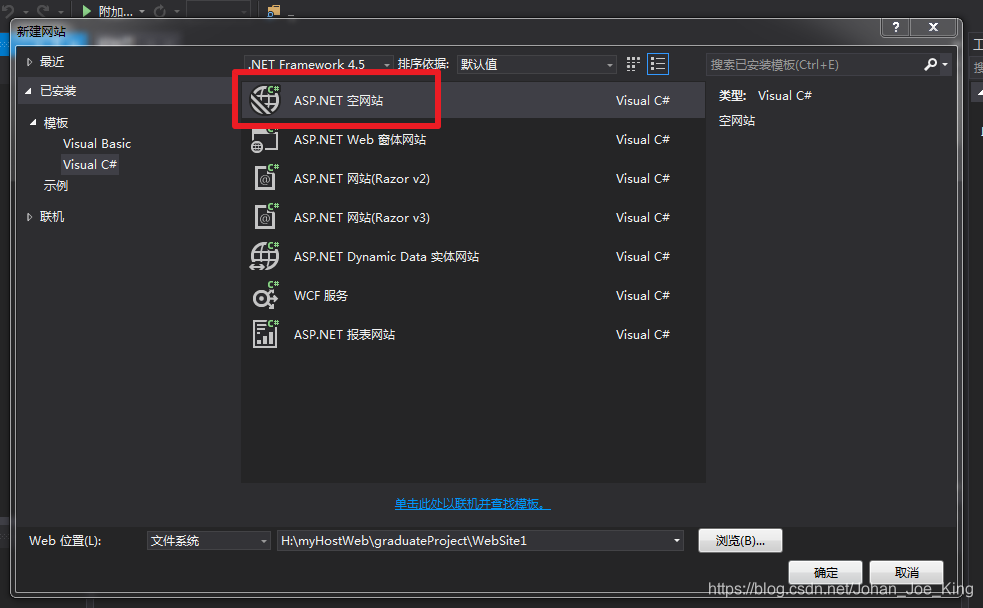
Task: Open the .NET Framework 4.5 dropdown
Action: (318, 64)
